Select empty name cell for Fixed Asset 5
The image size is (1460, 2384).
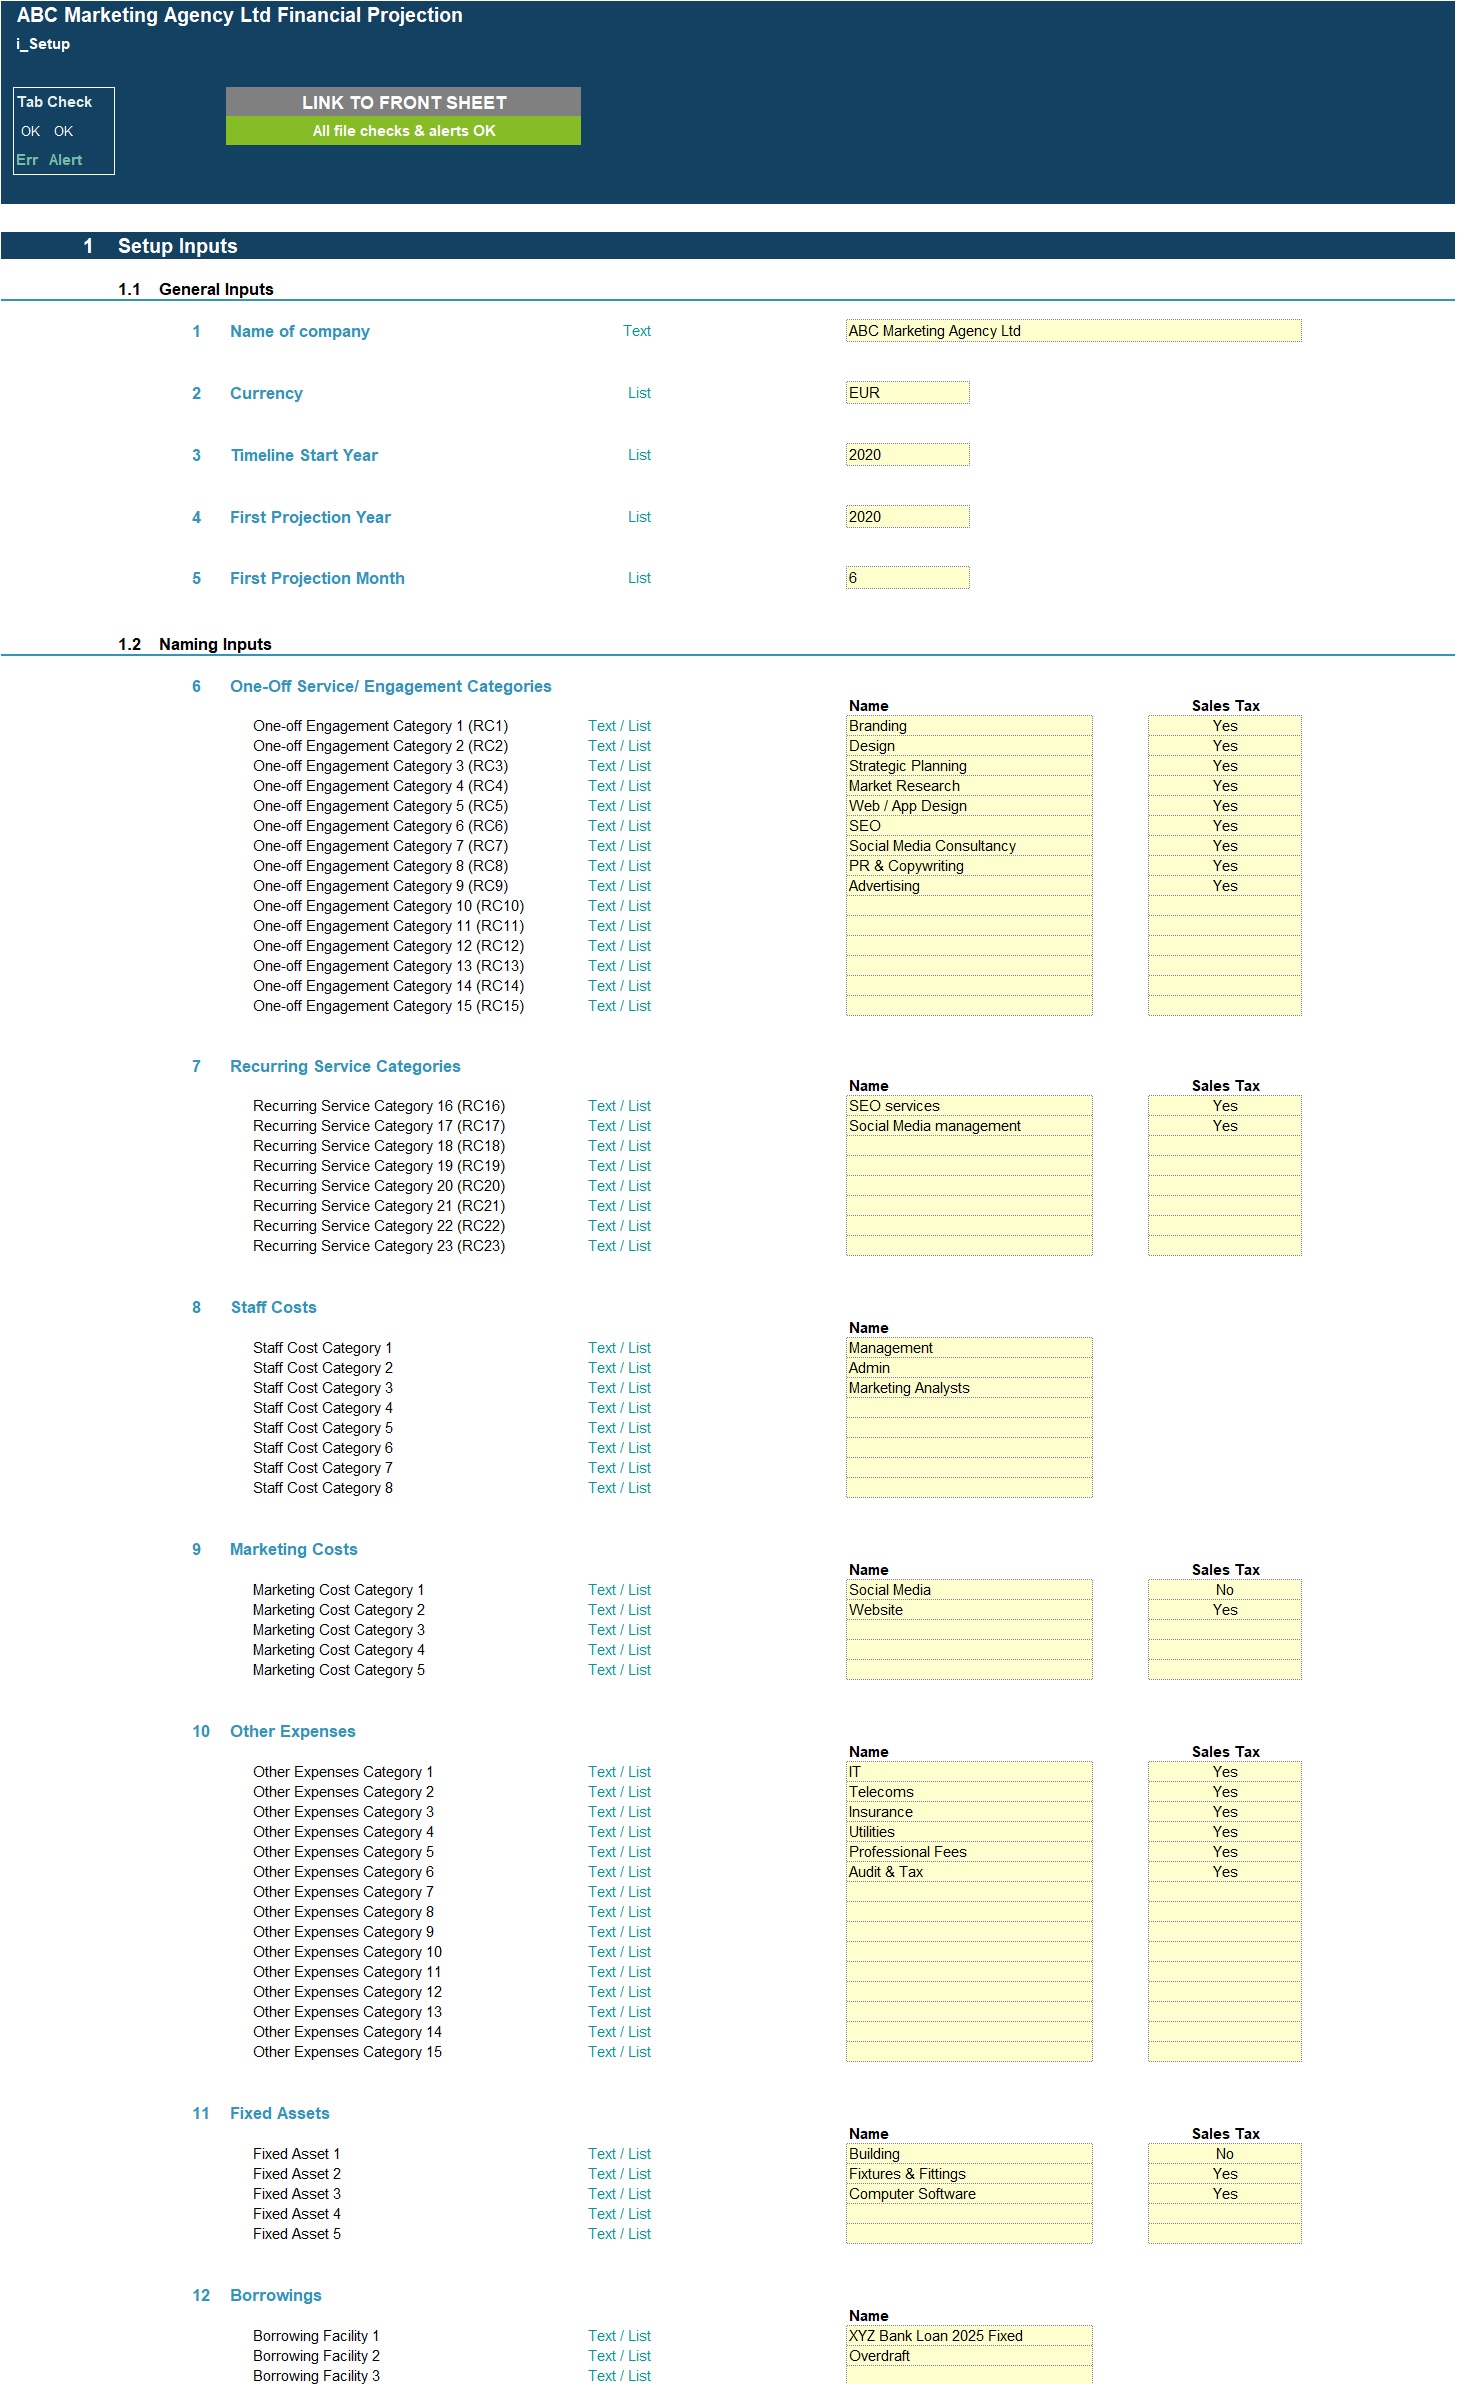click(969, 2234)
